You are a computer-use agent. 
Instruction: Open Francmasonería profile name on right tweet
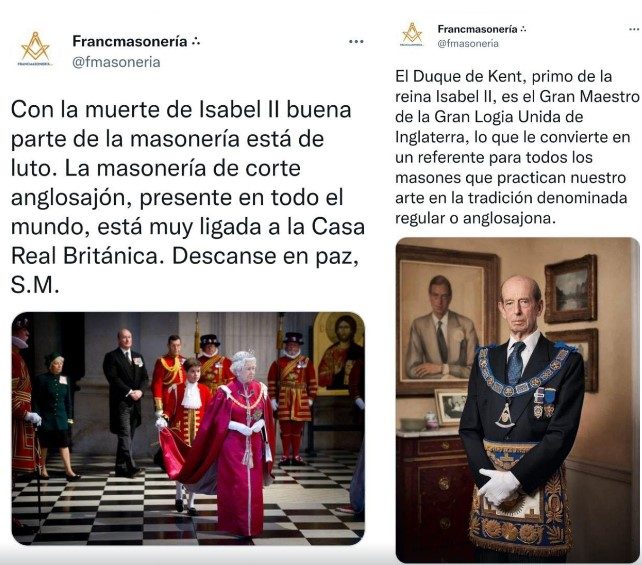[x=477, y=29]
